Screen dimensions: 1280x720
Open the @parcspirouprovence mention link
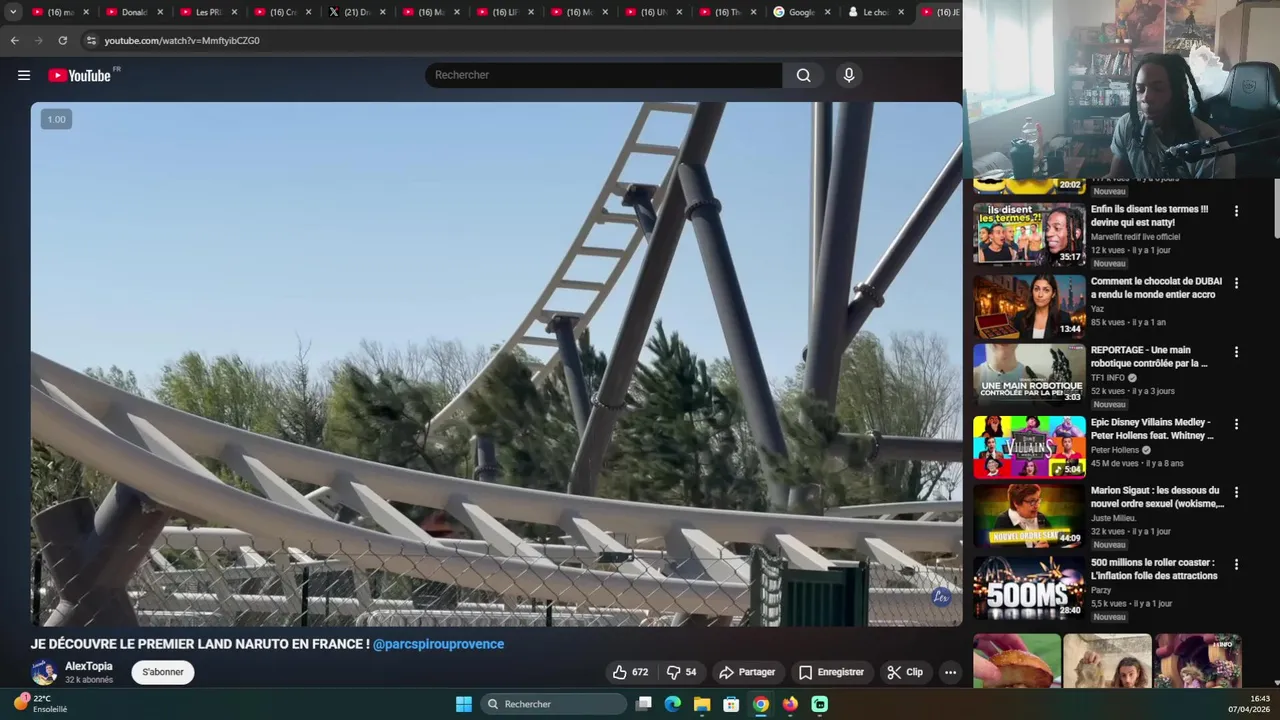pyautogui.click(x=438, y=644)
